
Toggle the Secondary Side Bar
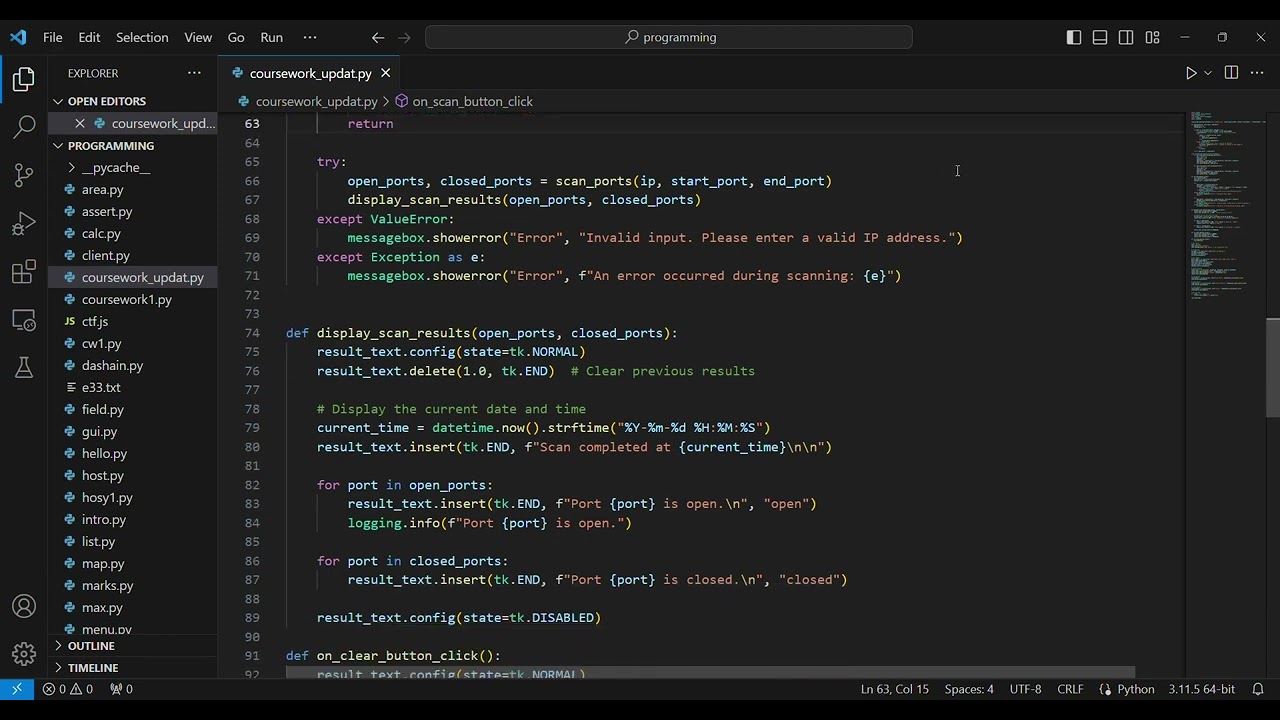[x=1126, y=37]
